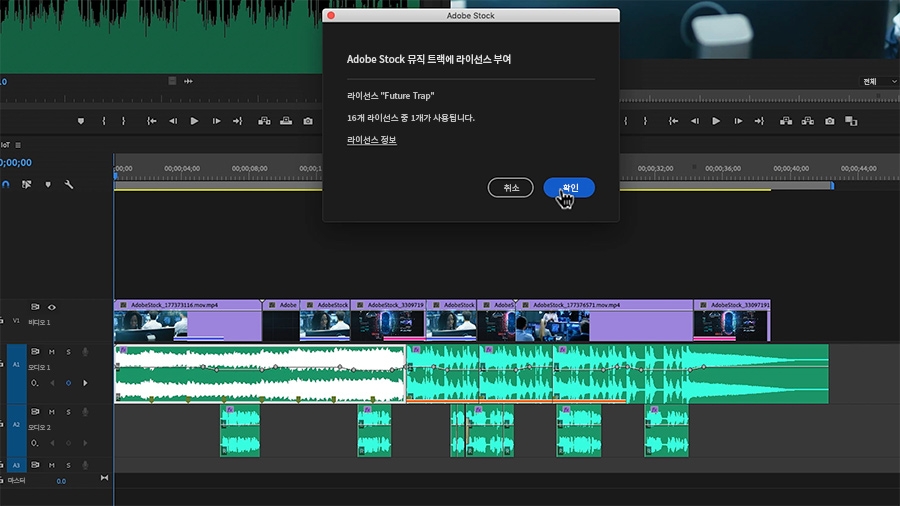Open the timeline panel menu icon
The image size is (900, 506).
(18, 145)
